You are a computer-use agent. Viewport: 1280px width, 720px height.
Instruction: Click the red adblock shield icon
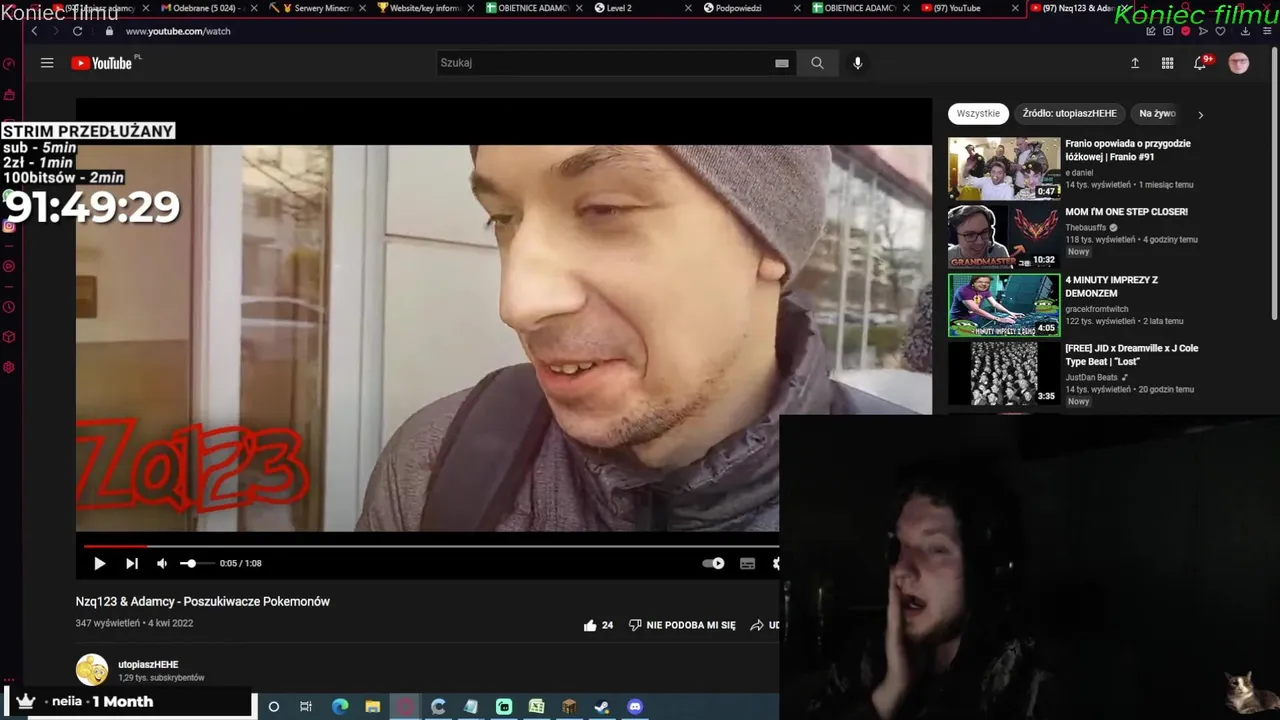coord(1186,31)
